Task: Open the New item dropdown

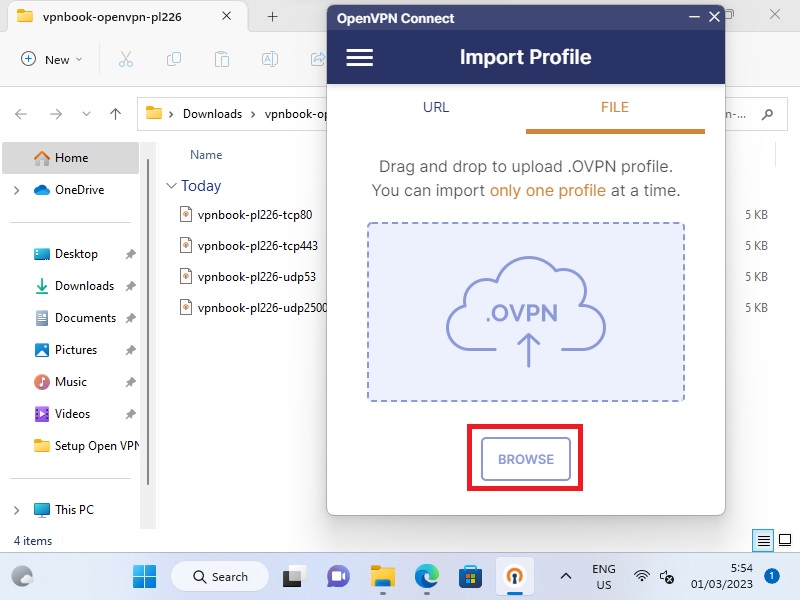Action: click(52, 59)
